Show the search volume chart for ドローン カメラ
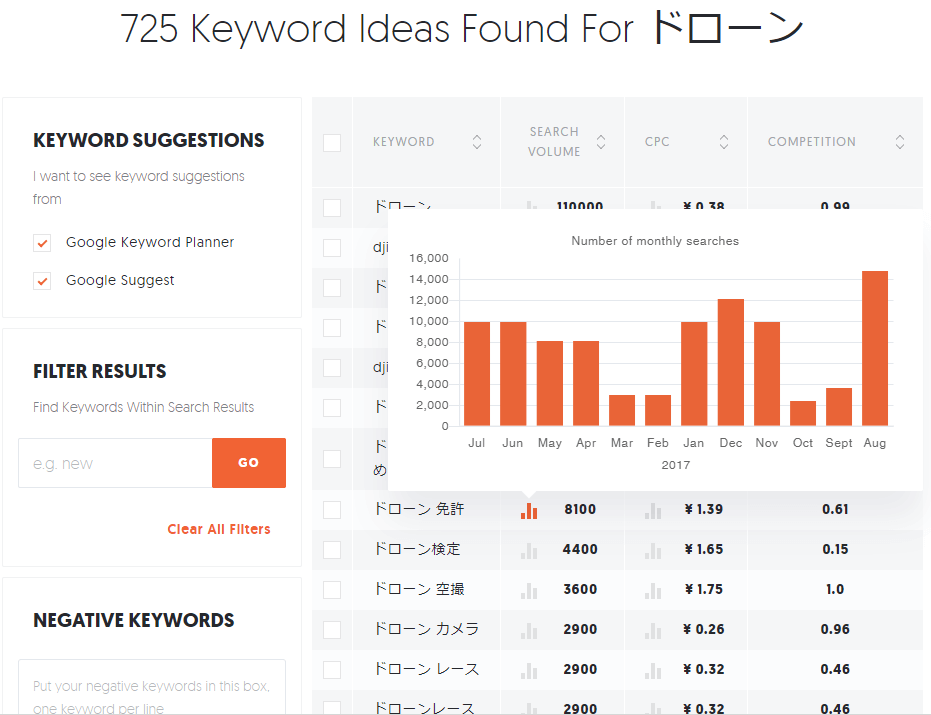The width and height of the screenshot is (931, 715). 529,630
